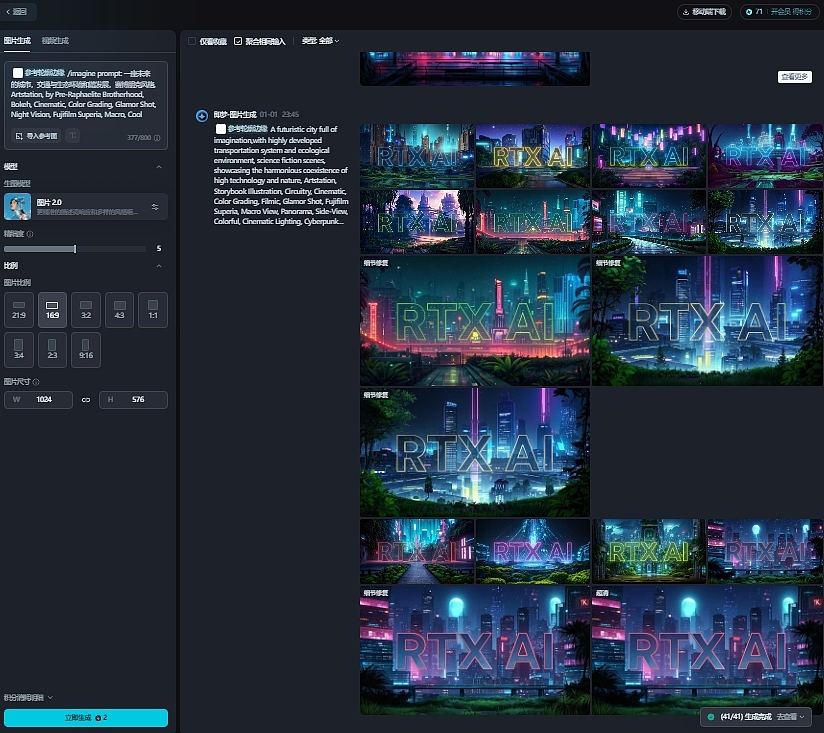Open the large red-bridge RTX AI image

[x=475, y=321]
